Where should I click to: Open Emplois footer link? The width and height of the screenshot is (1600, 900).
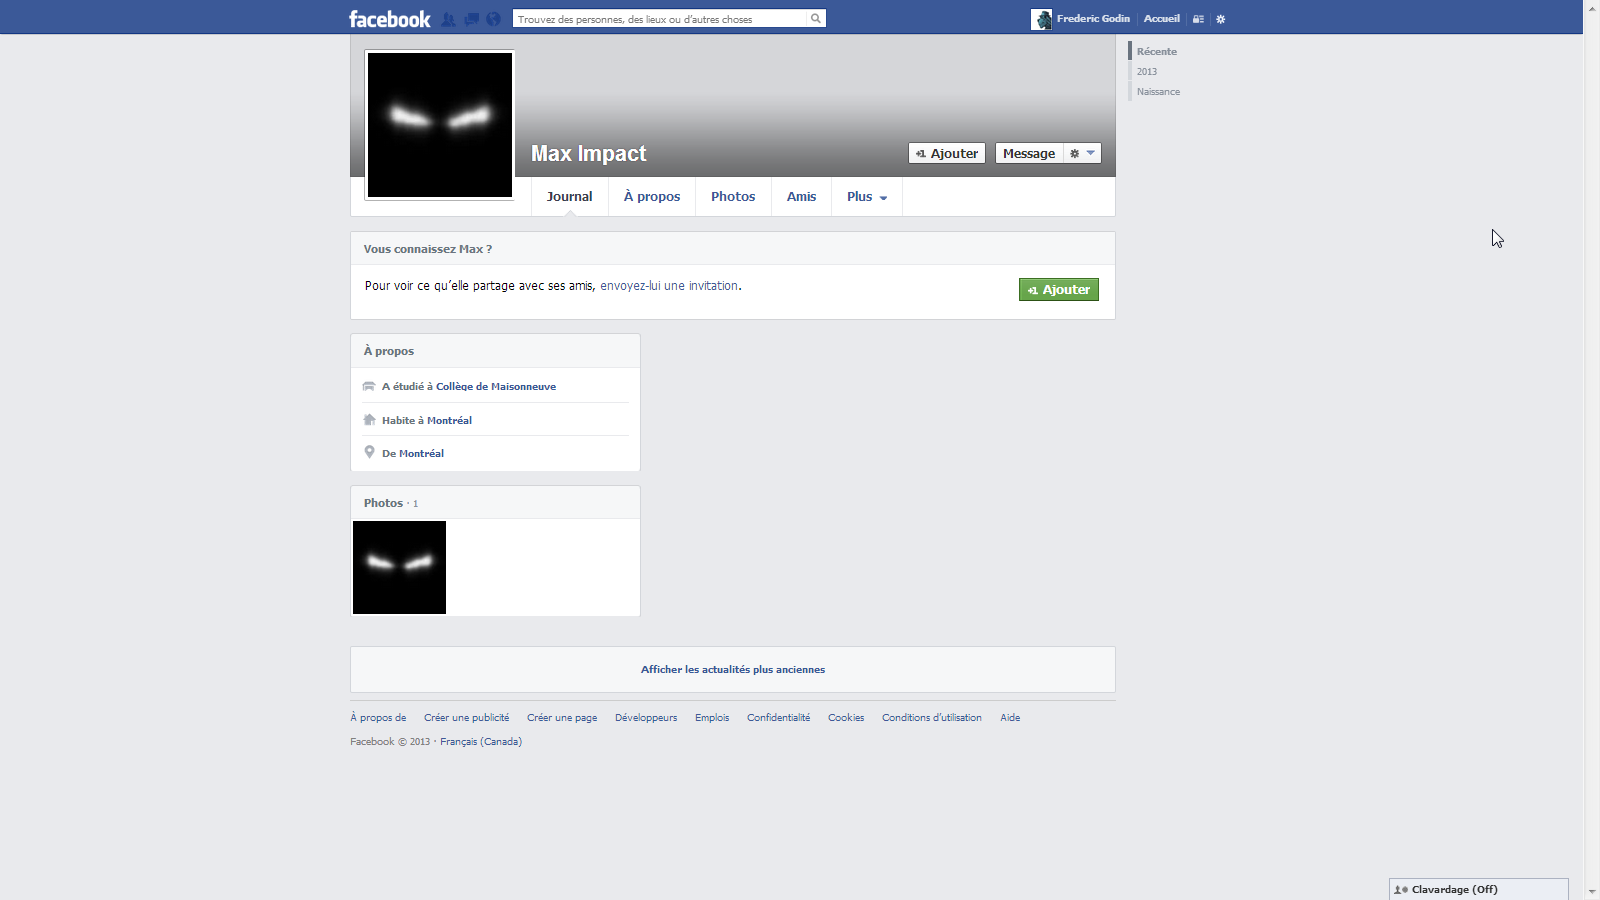tap(712, 717)
